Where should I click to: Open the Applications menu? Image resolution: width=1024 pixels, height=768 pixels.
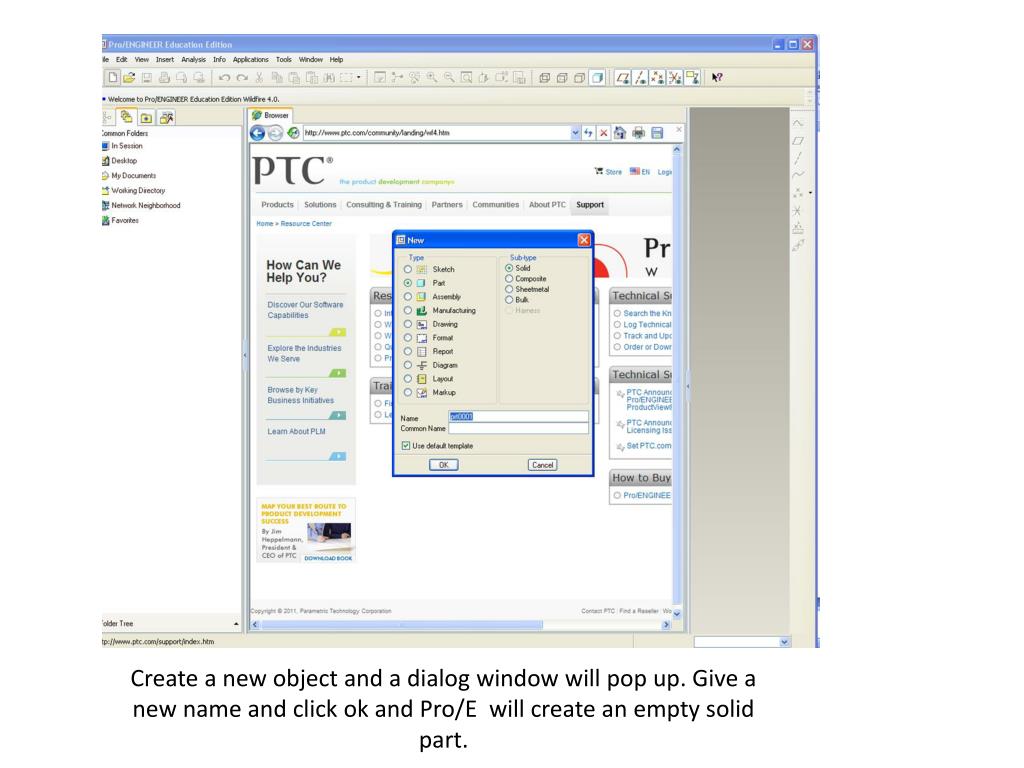tap(251, 59)
